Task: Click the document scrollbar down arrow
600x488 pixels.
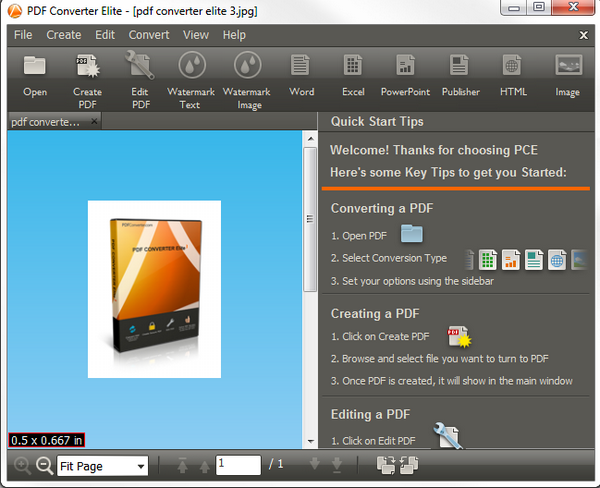Action: point(311,441)
